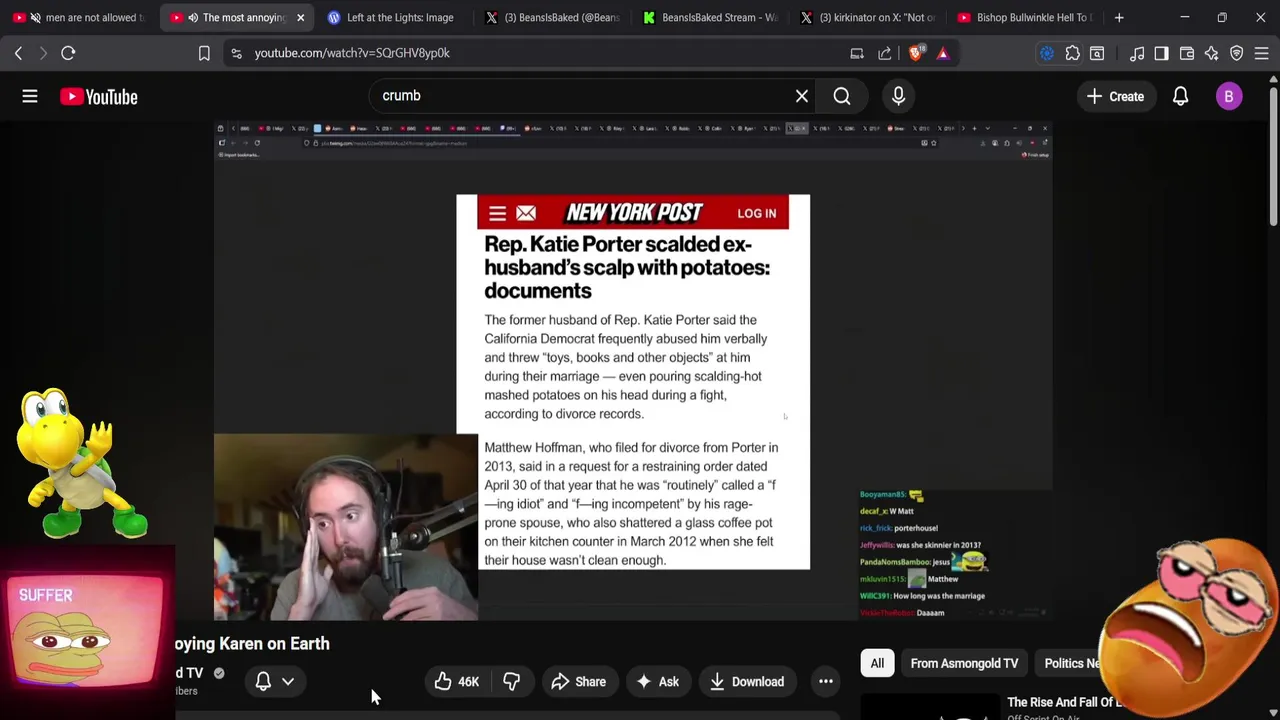Unmute the 'men are not allowed' tab

35,17
